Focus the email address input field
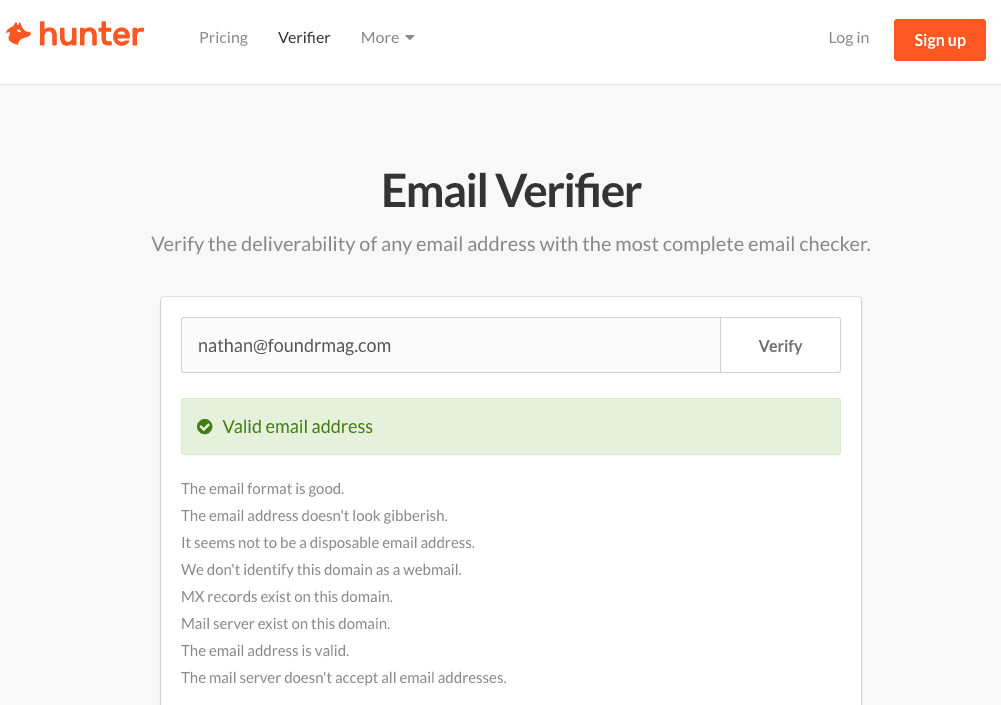The height and width of the screenshot is (705, 1001). (451, 345)
